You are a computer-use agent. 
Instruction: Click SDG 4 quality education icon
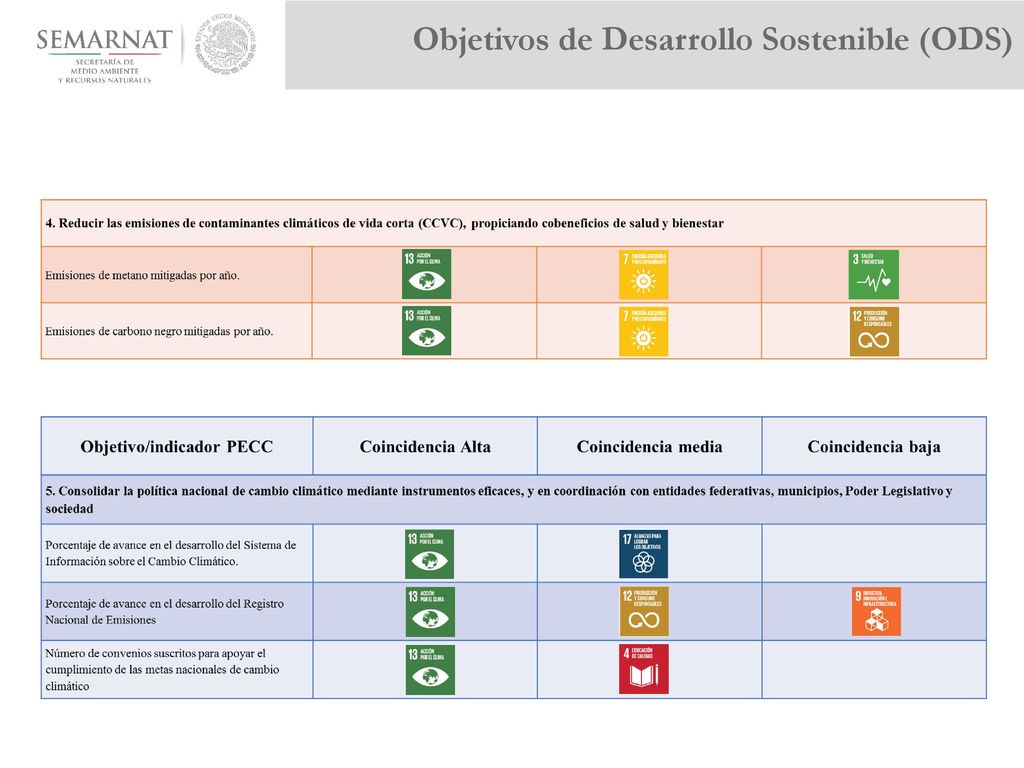644,669
